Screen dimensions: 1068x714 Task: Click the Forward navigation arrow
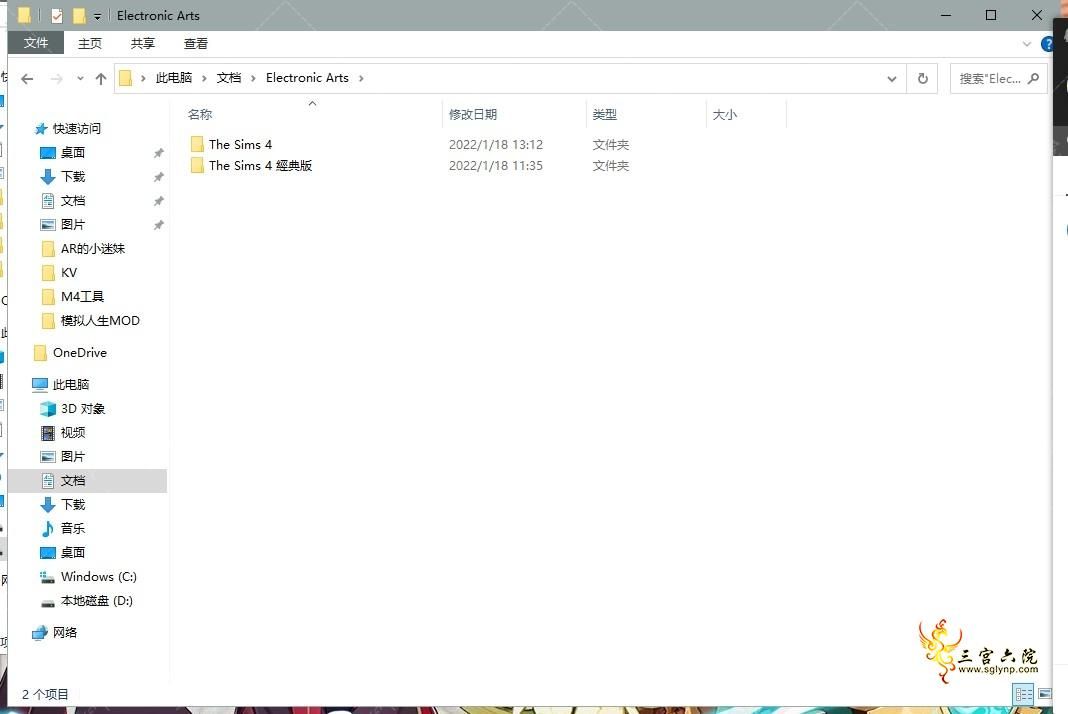pyautogui.click(x=57, y=79)
